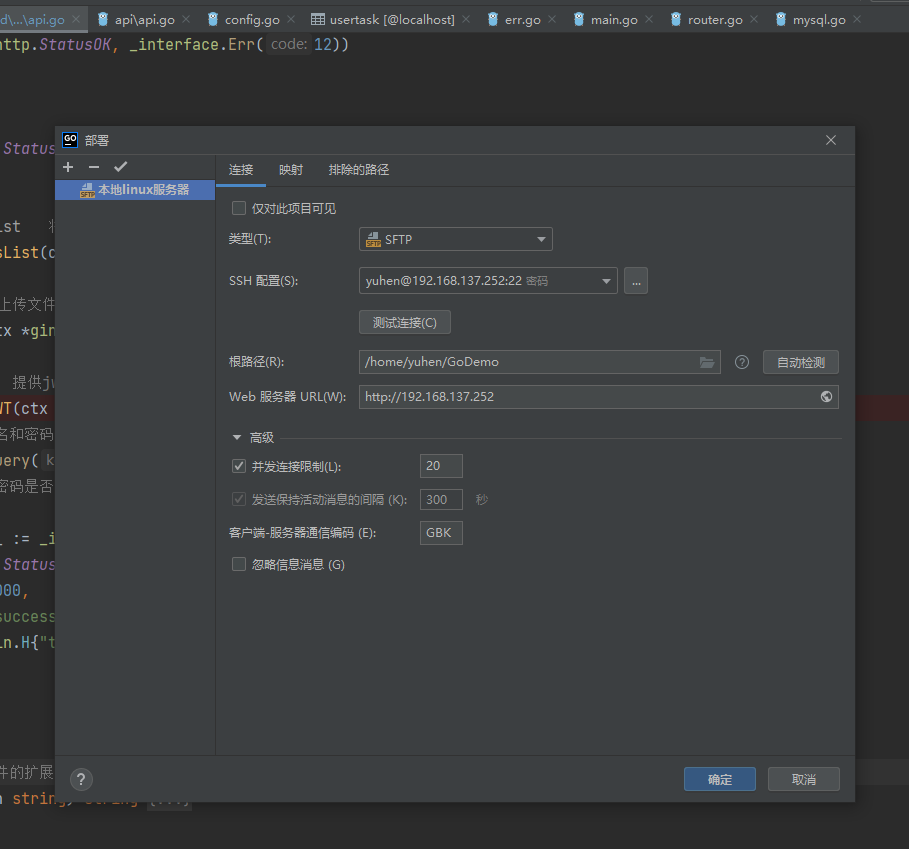Close the router.go tab
Viewport: 909px width, 849px height.
coord(754,20)
